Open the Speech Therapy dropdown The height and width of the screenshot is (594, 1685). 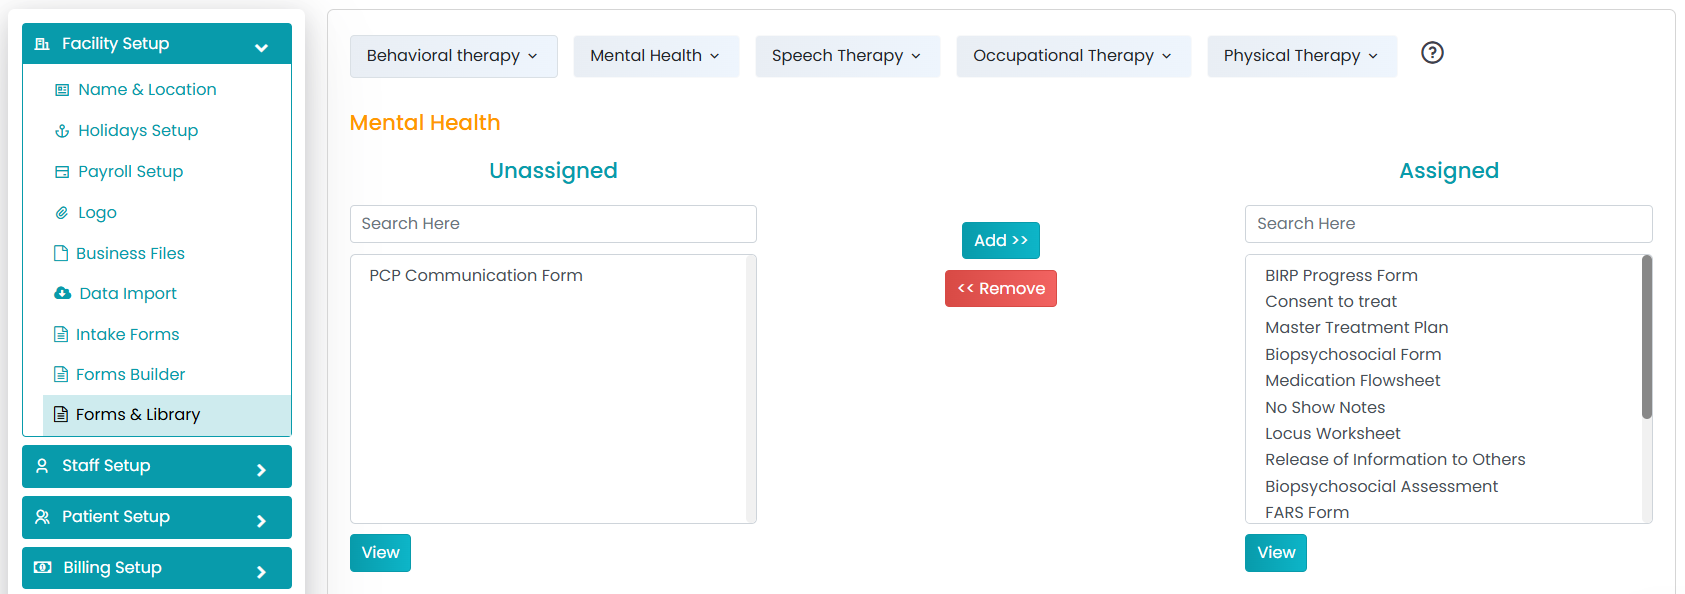[x=847, y=56]
